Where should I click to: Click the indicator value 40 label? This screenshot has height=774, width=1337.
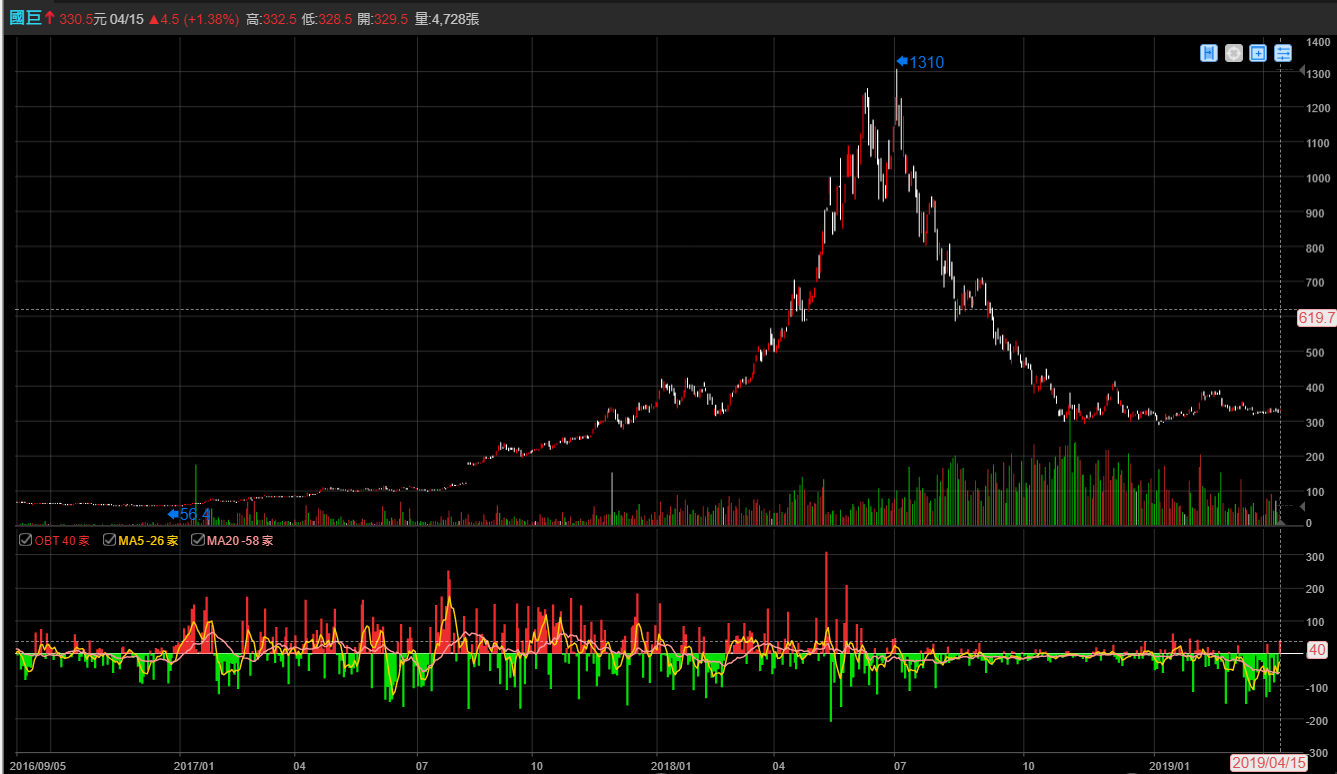coord(1316,651)
